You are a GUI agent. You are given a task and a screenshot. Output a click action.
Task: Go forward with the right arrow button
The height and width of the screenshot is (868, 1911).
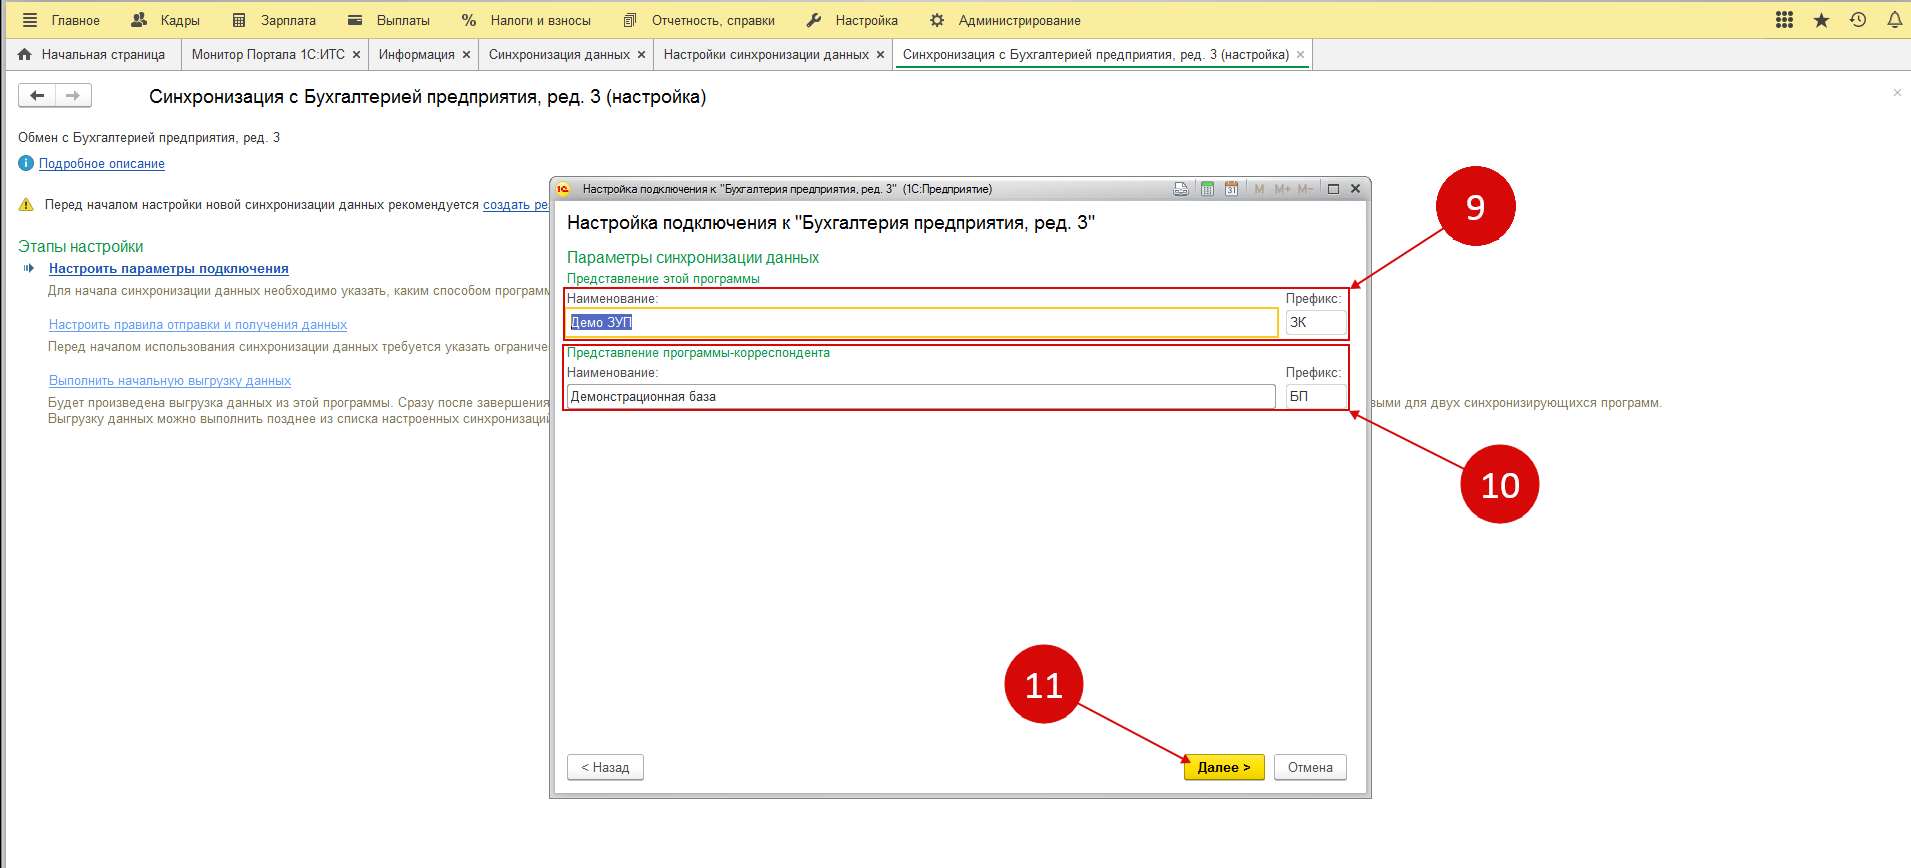73,96
